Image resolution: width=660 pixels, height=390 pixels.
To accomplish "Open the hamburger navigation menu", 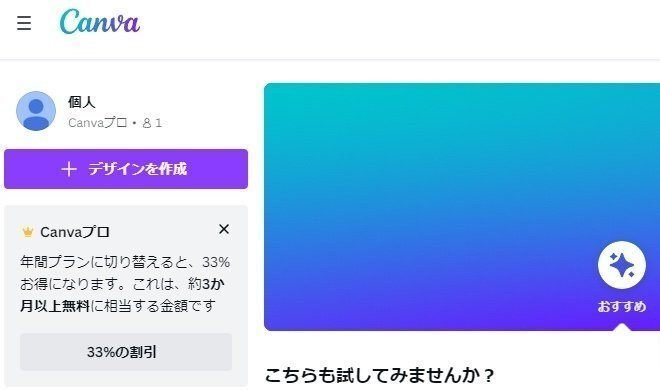I will (24, 23).
